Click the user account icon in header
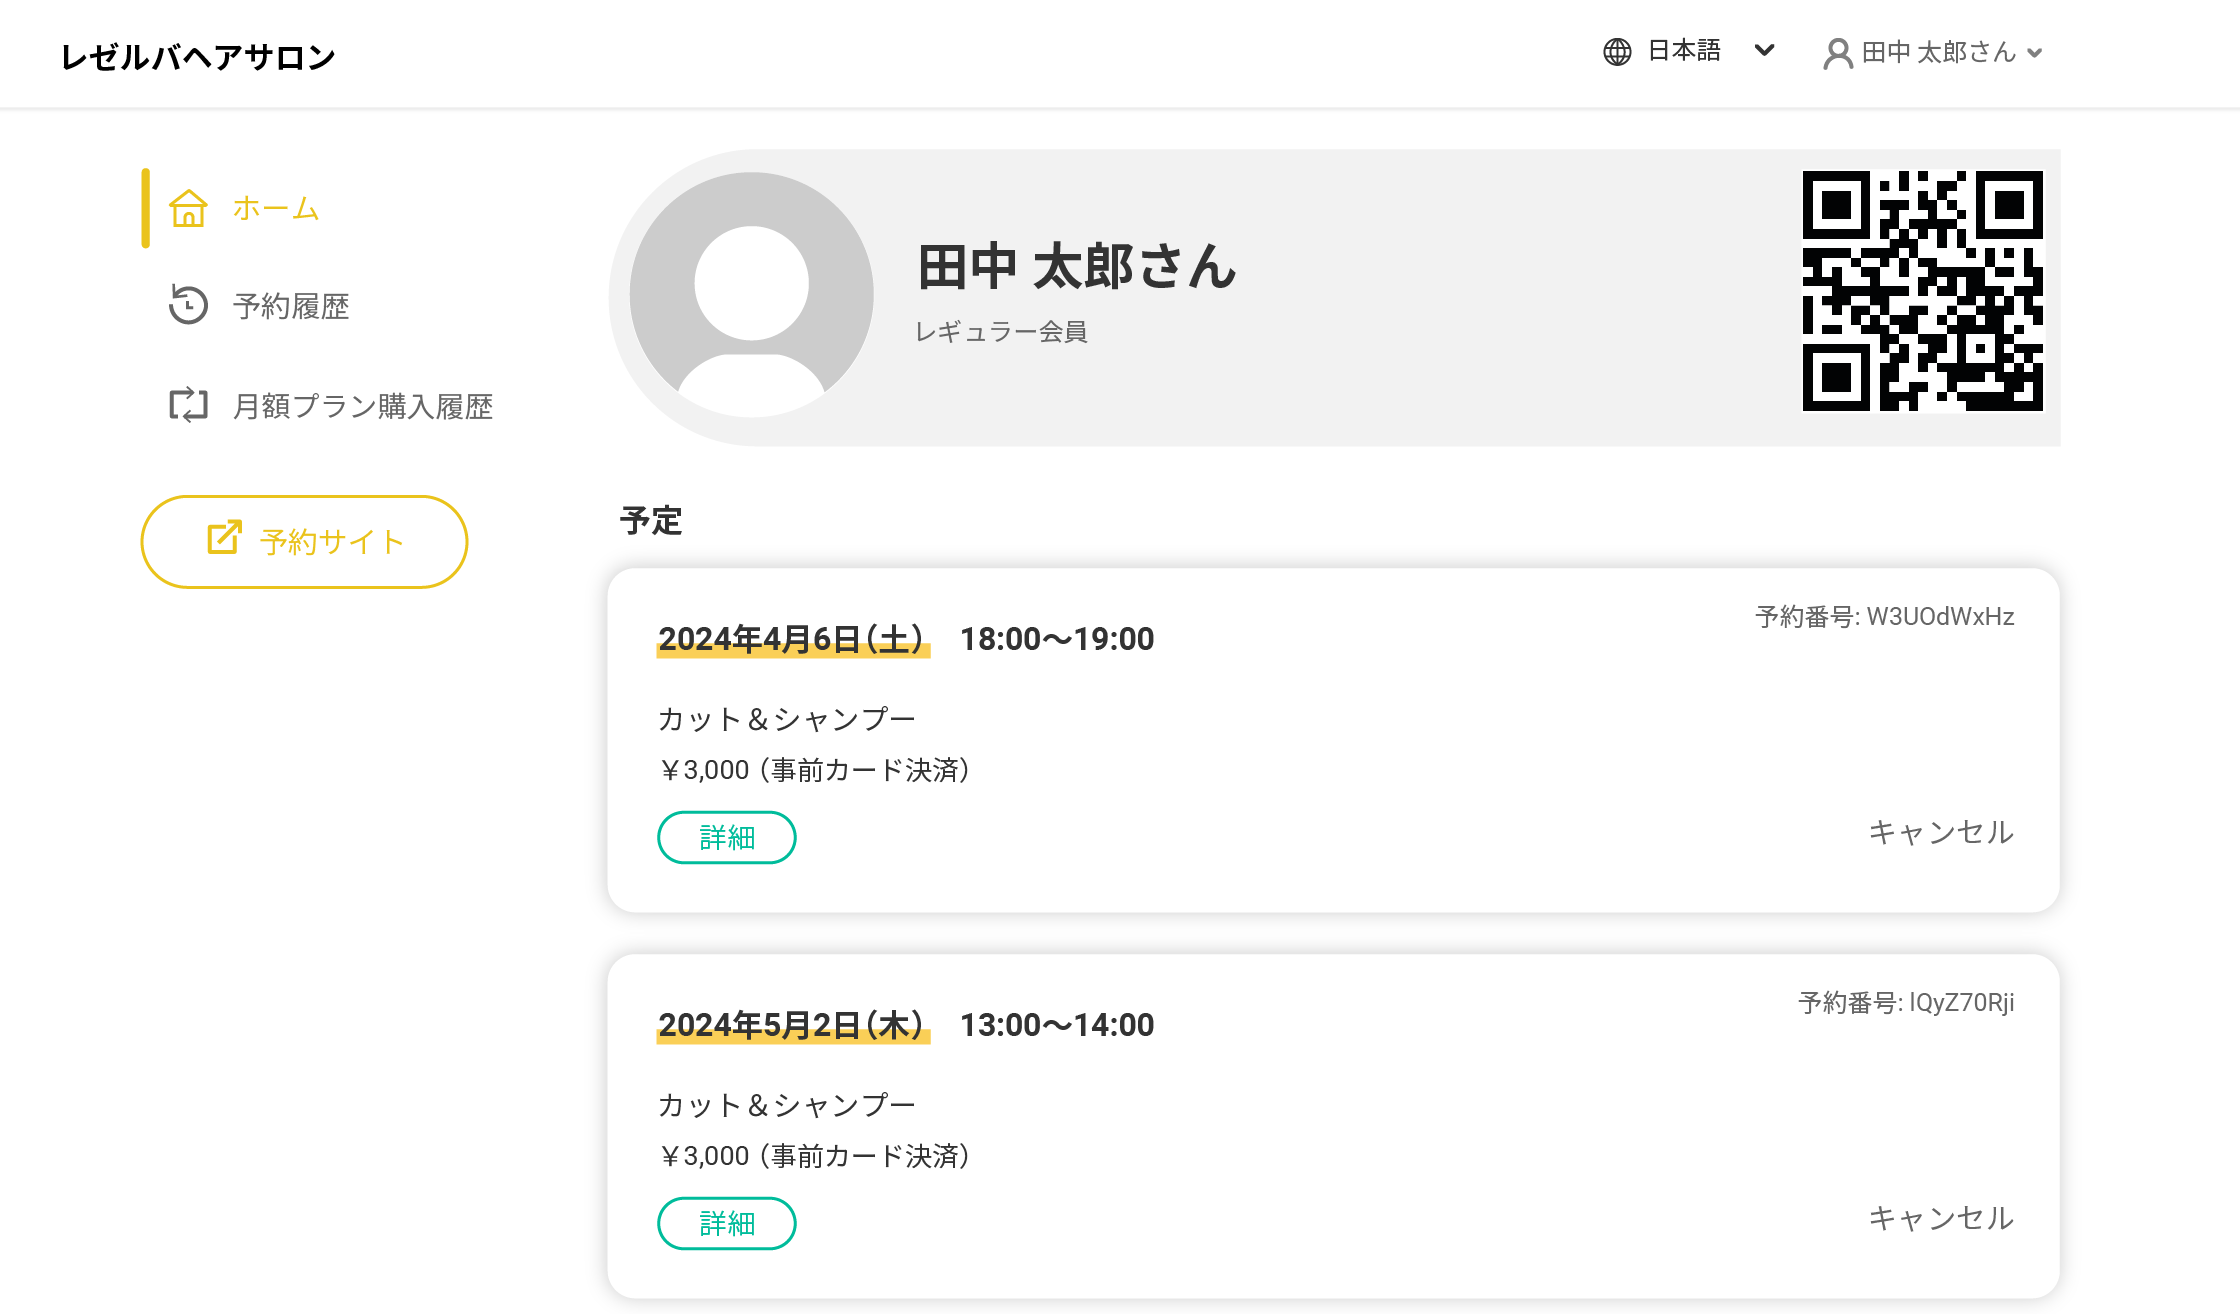The height and width of the screenshot is (1314, 2240). pyautogui.click(x=1838, y=53)
